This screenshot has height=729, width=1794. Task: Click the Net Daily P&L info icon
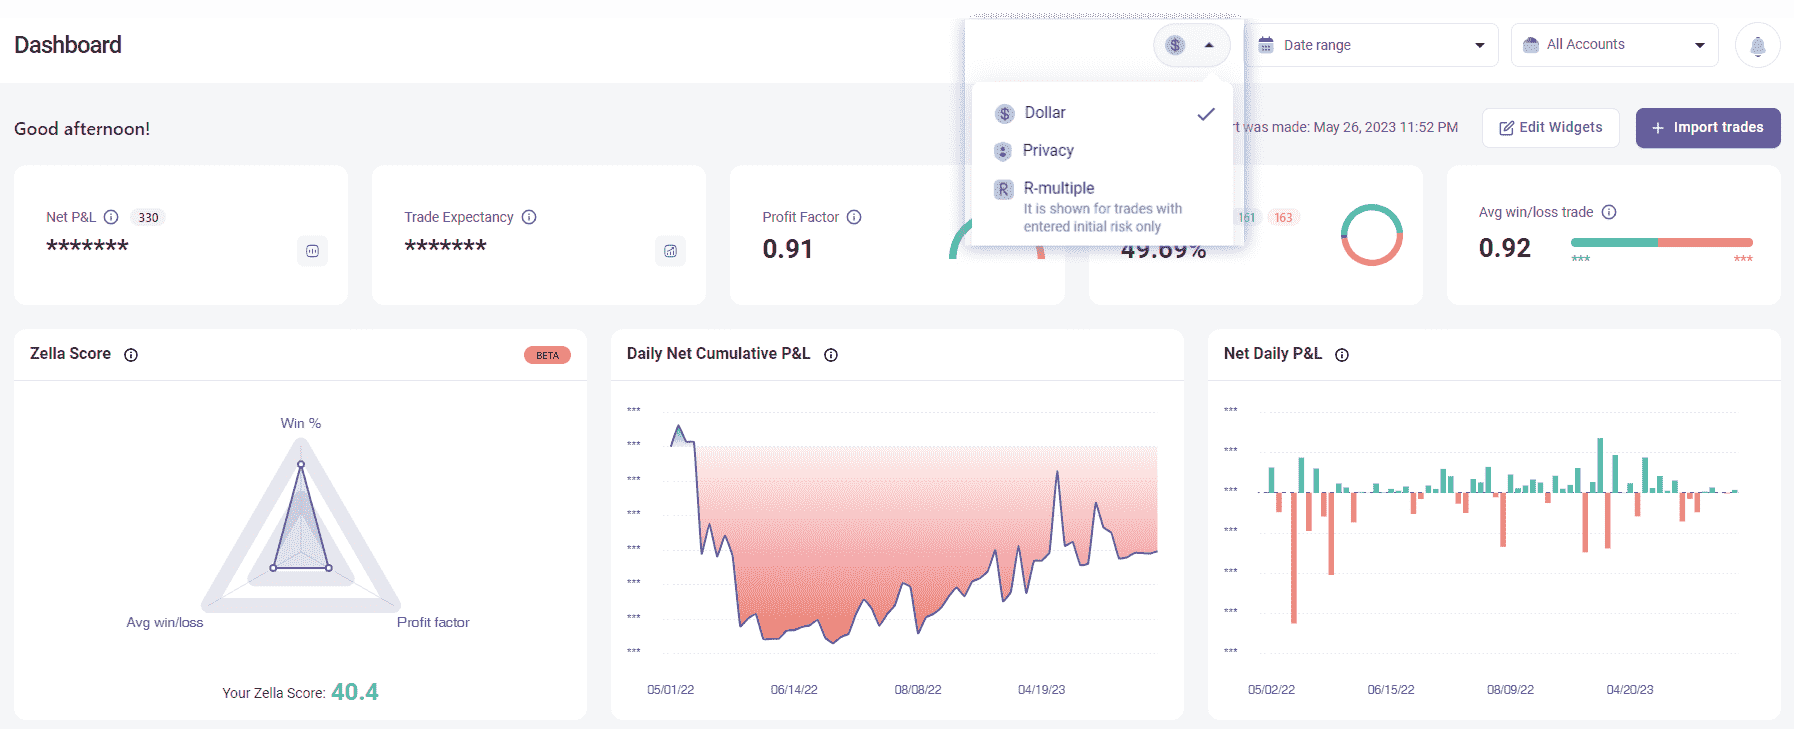click(x=1342, y=355)
